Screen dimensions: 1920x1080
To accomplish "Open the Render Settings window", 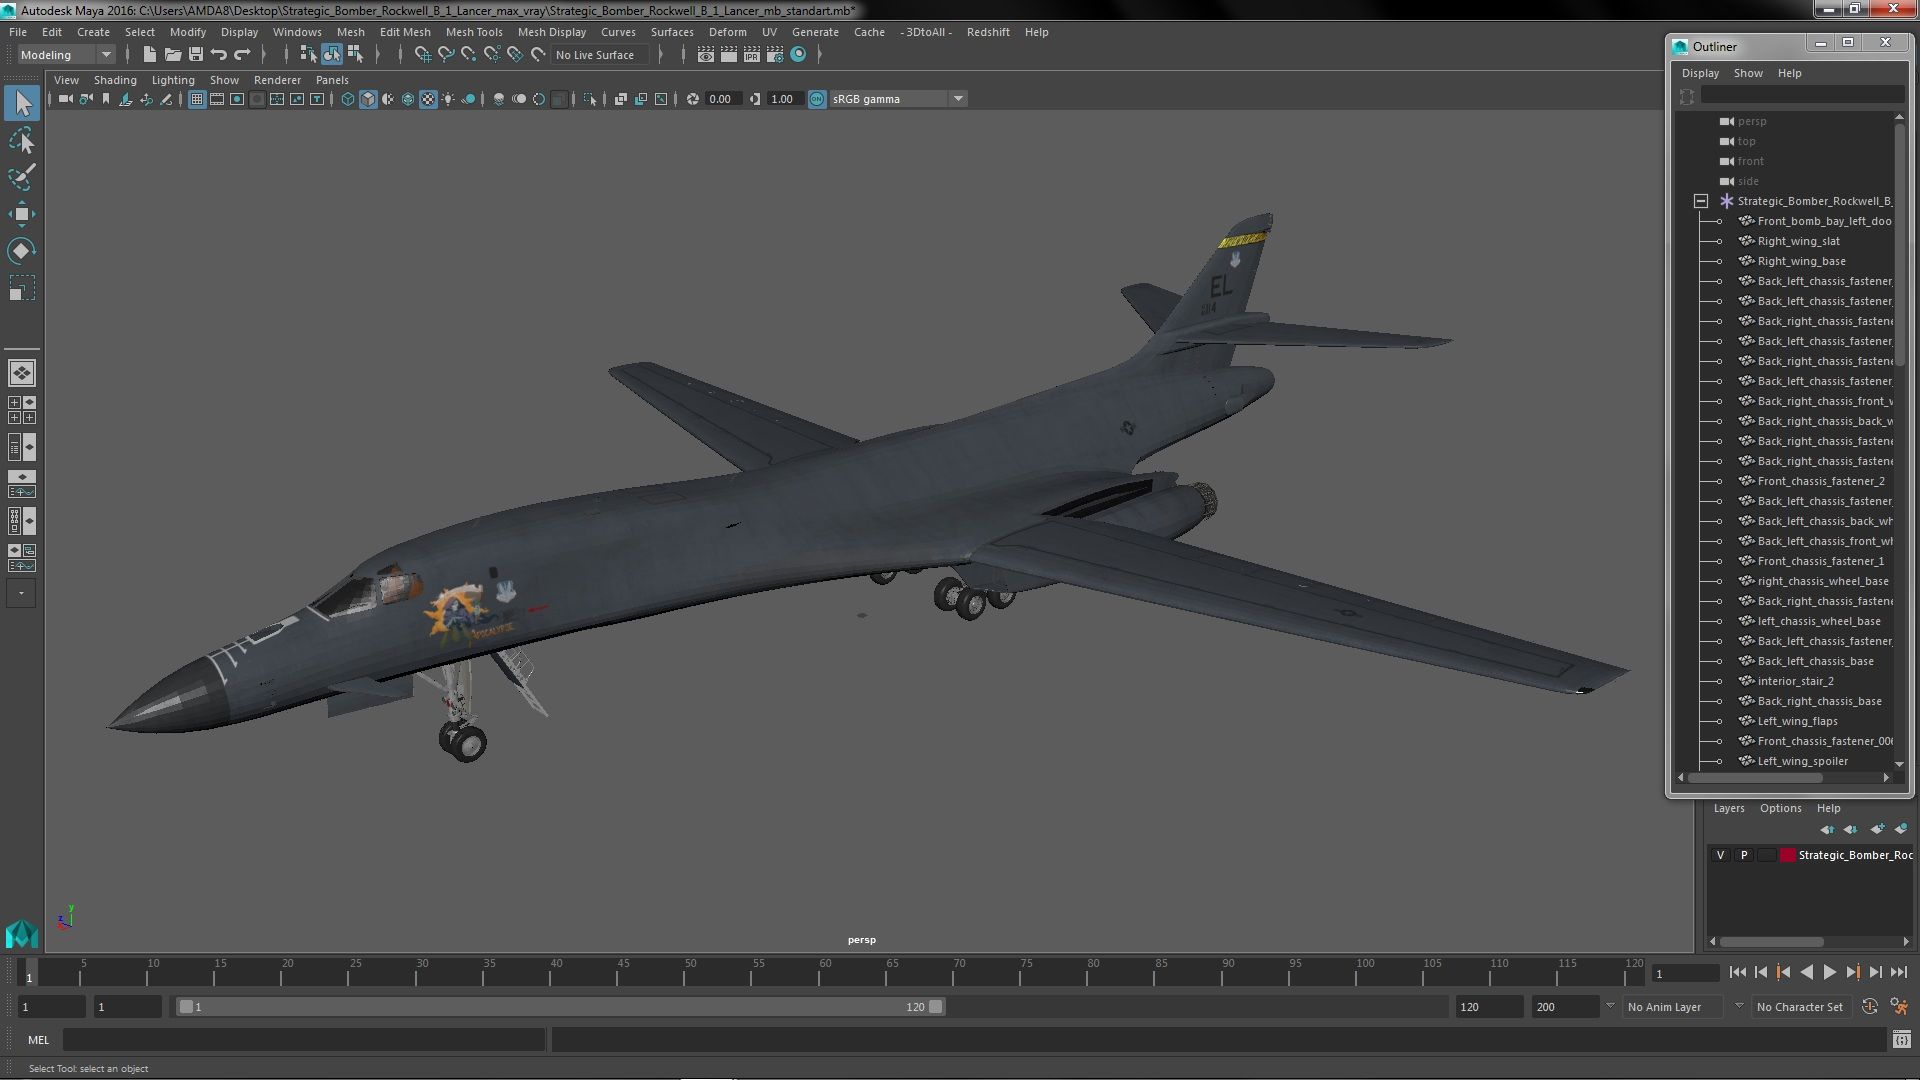I will [777, 55].
